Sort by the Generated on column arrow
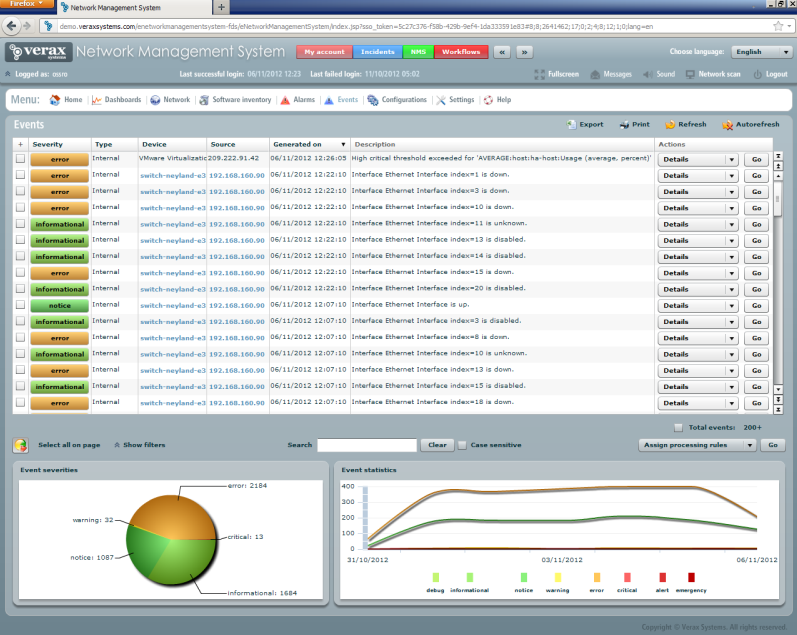 pyautogui.click(x=344, y=144)
